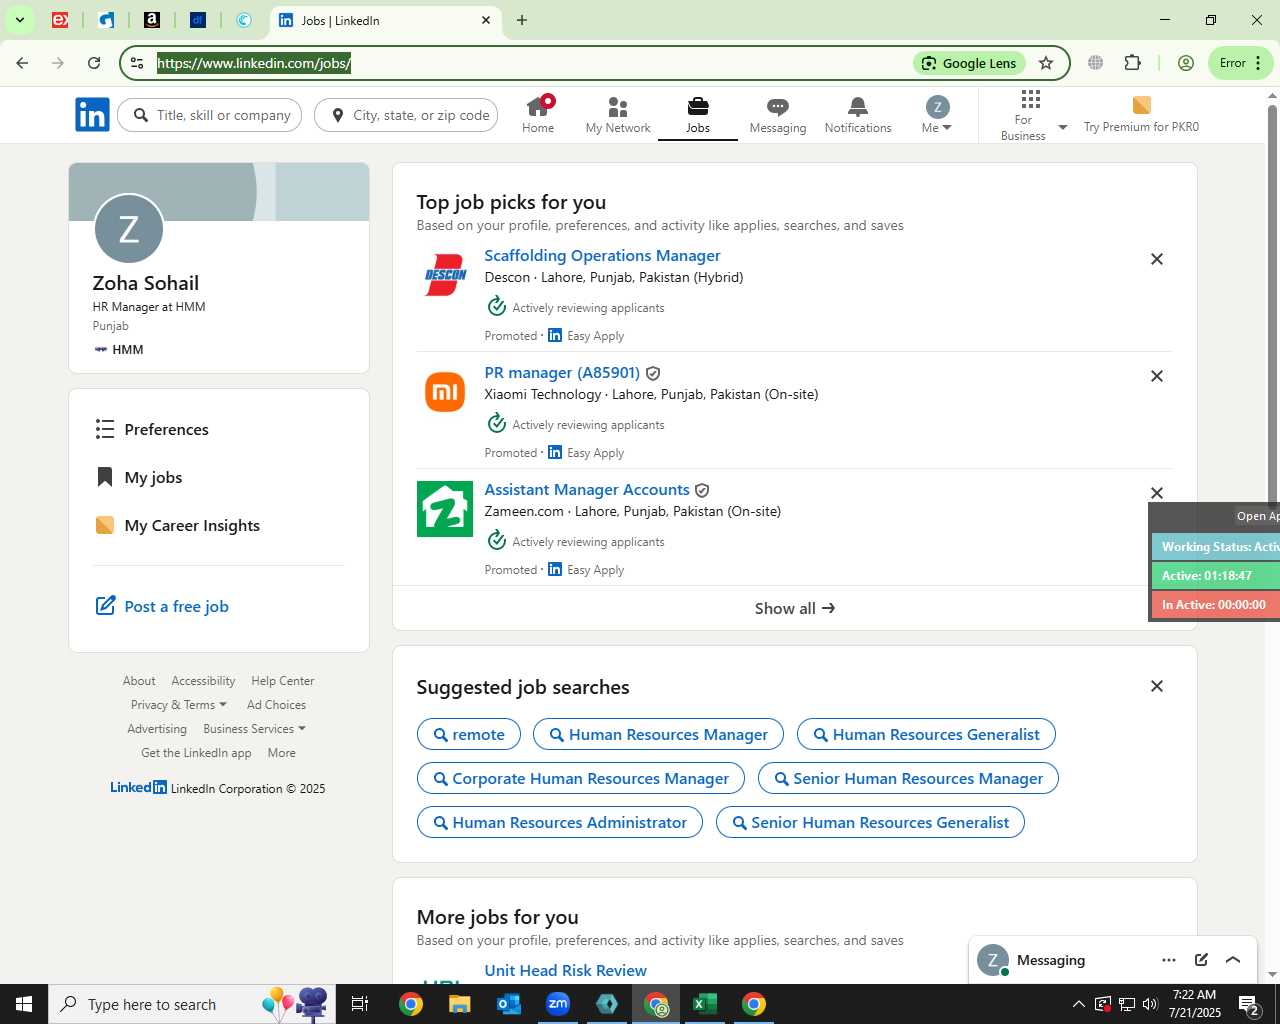Expand Privacy & Terms dropdown

(178, 705)
